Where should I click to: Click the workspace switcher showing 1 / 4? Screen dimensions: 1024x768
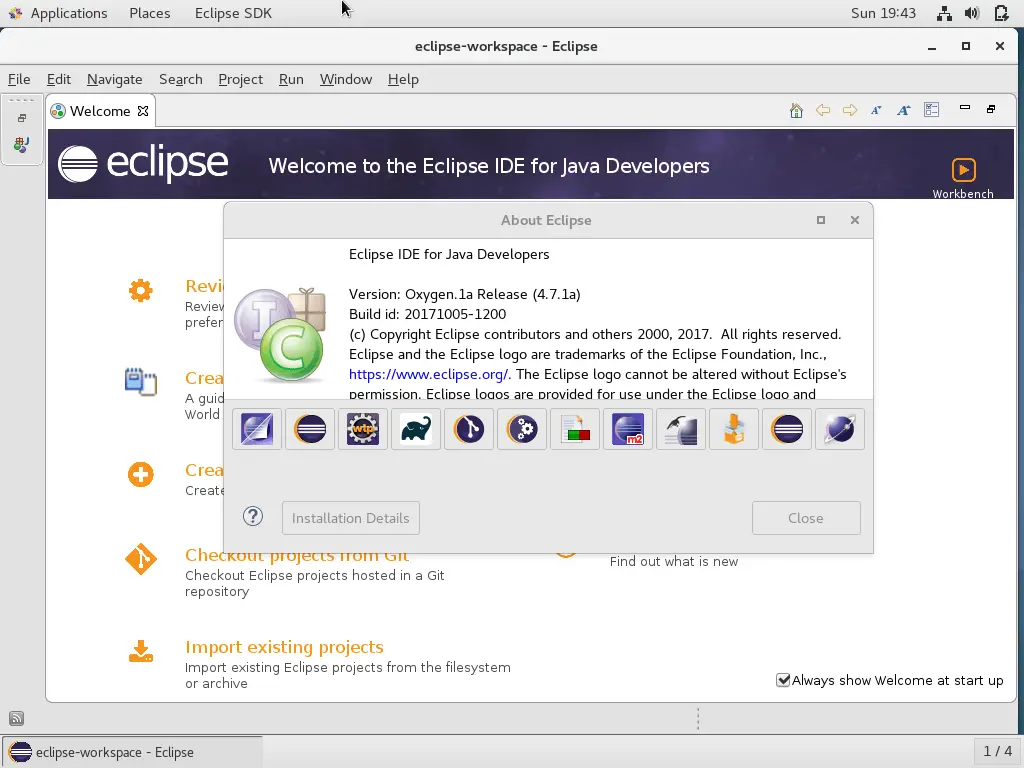point(997,751)
